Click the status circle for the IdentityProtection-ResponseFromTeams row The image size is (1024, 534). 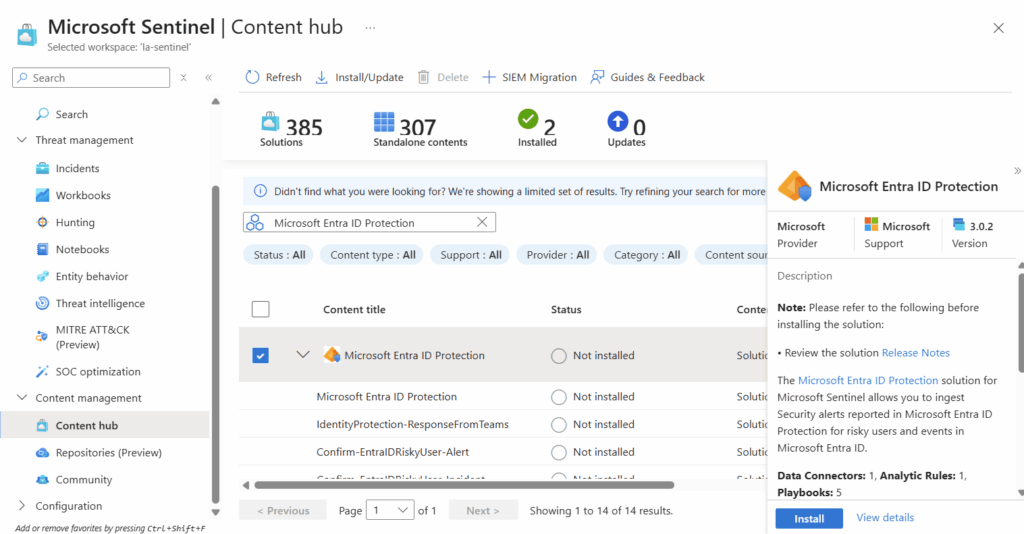(x=558, y=424)
